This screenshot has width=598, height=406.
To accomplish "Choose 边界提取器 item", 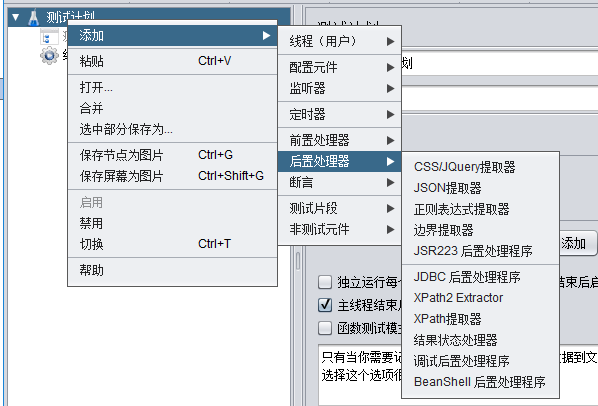I will pyautogui.click(x=481, y=230).
